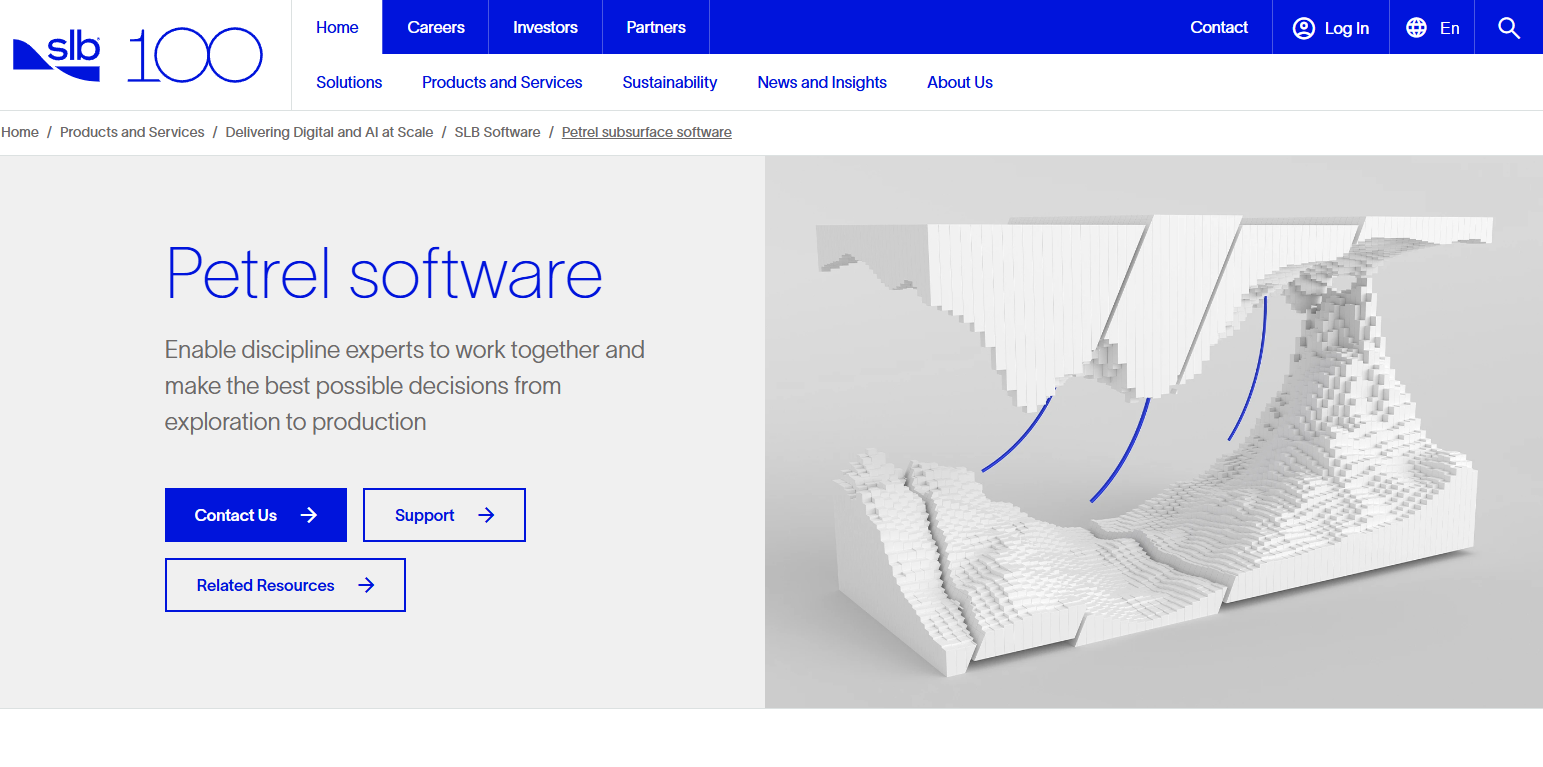Open the Products and Services menu
Image resolution: width=1543 pixels, height=767 pixels.
(502, 82)
